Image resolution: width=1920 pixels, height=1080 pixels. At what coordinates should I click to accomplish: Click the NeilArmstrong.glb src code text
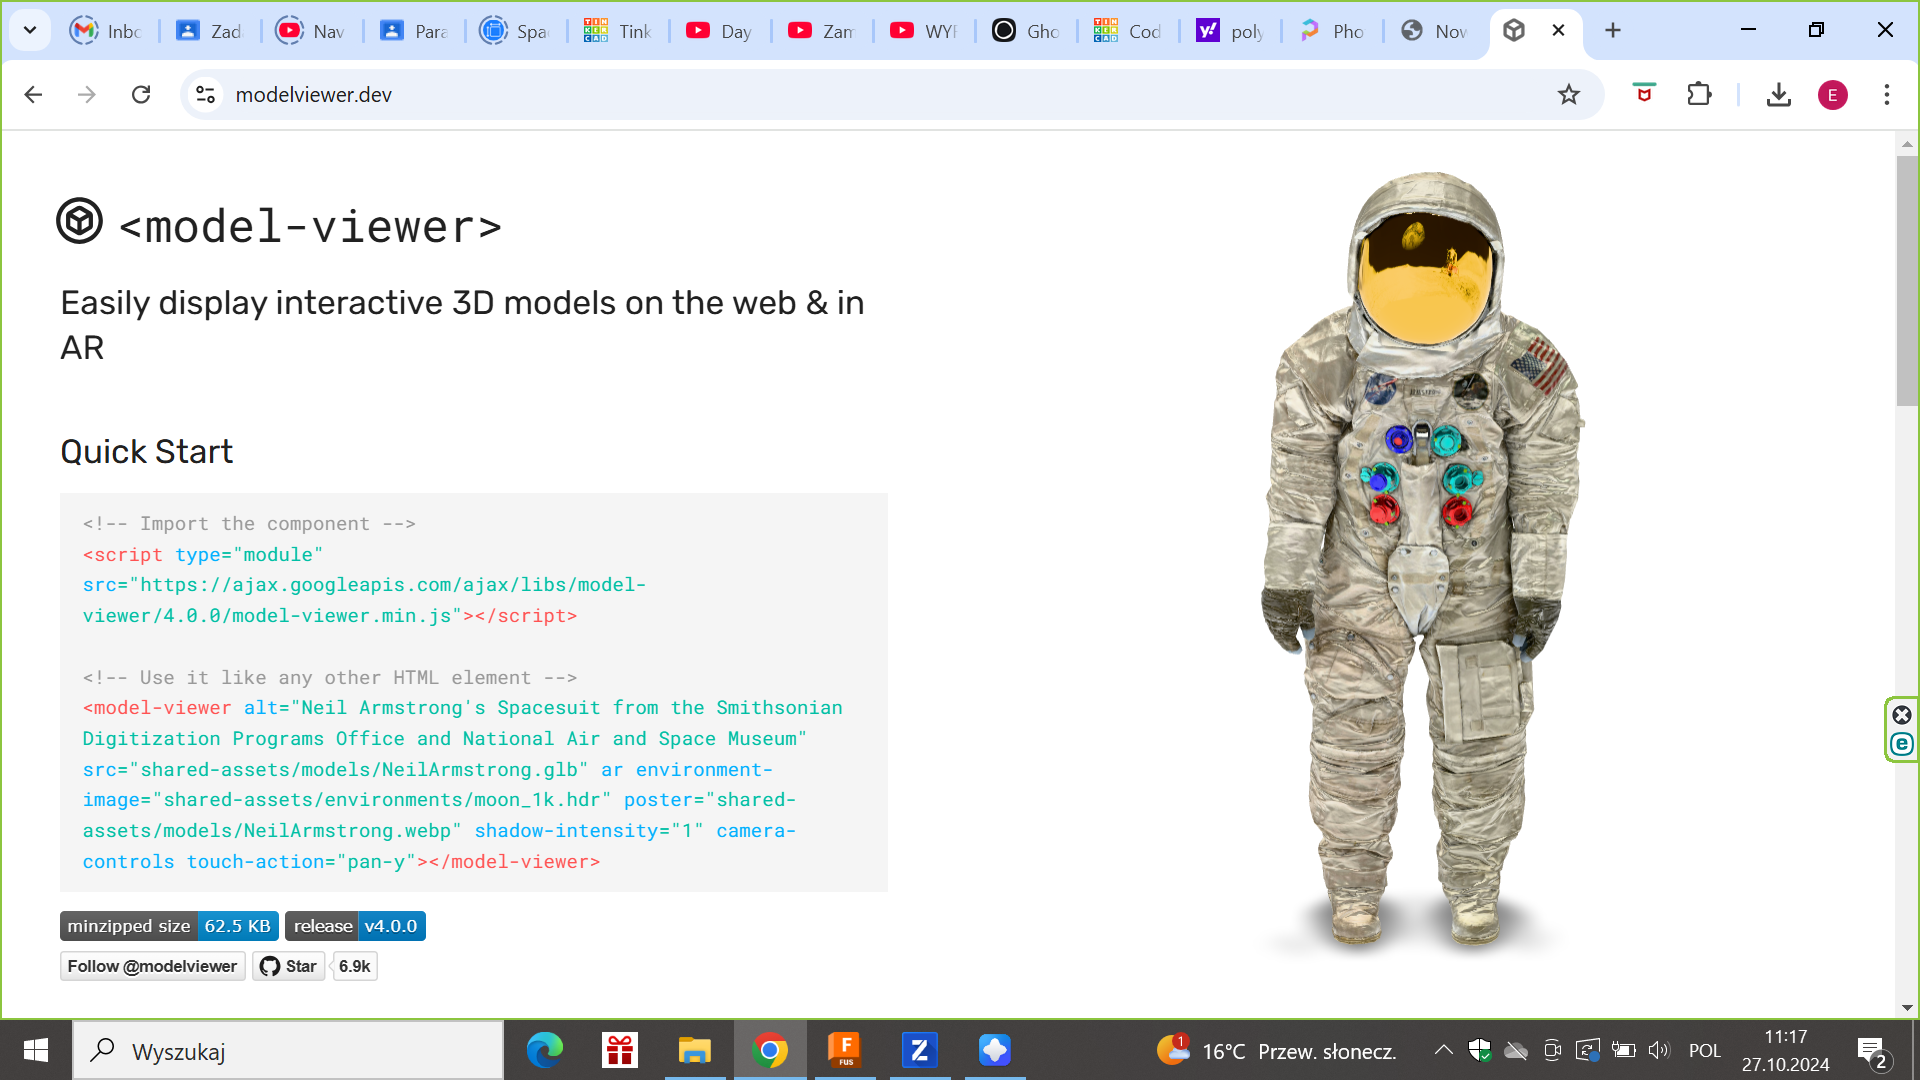coord(335,769)
